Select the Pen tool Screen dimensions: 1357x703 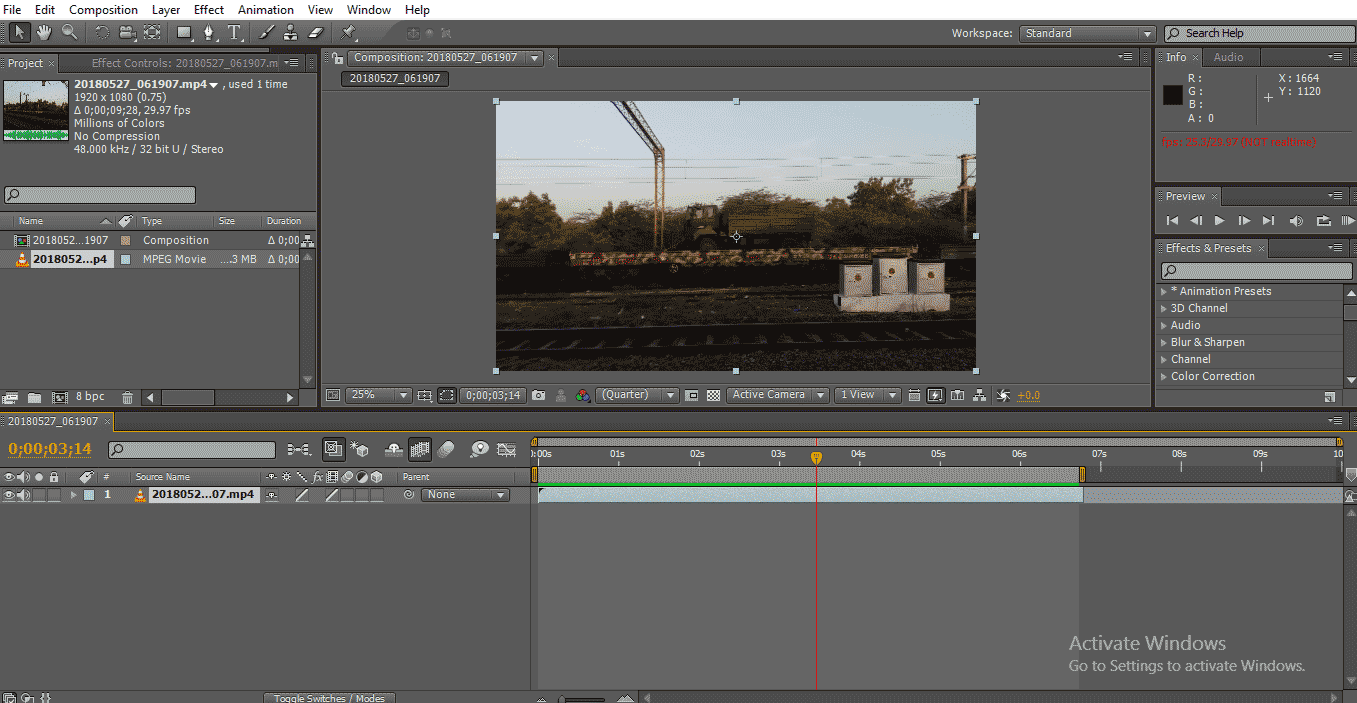[x=209, y=33]
